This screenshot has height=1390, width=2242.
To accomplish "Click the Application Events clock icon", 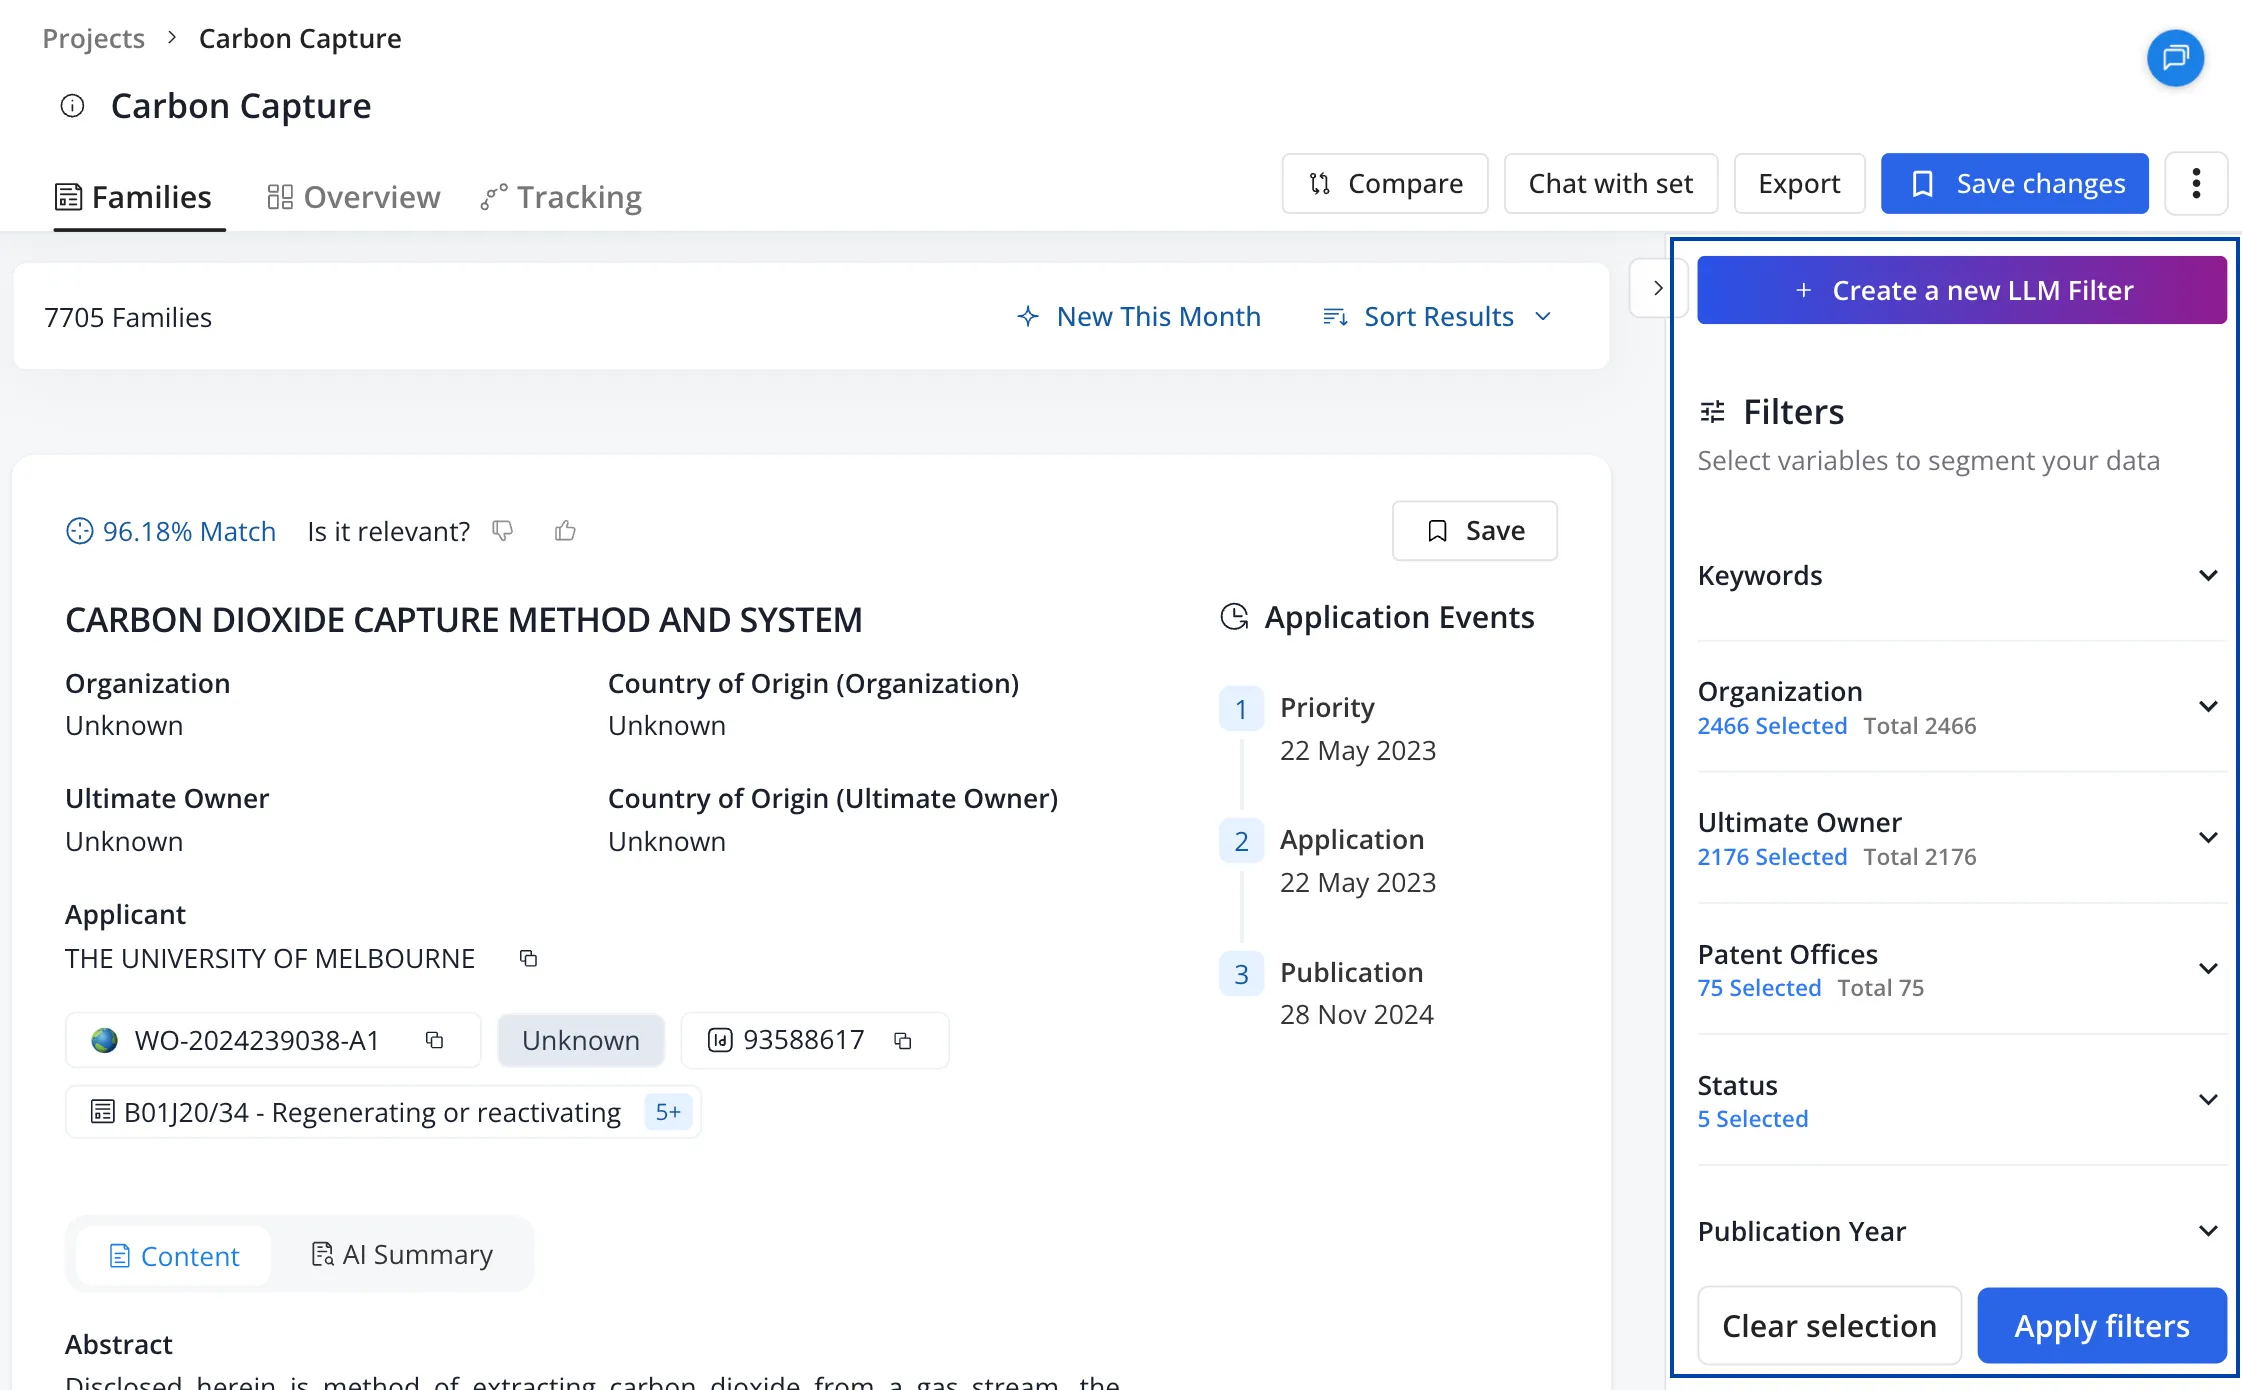I will (1235, 617).
